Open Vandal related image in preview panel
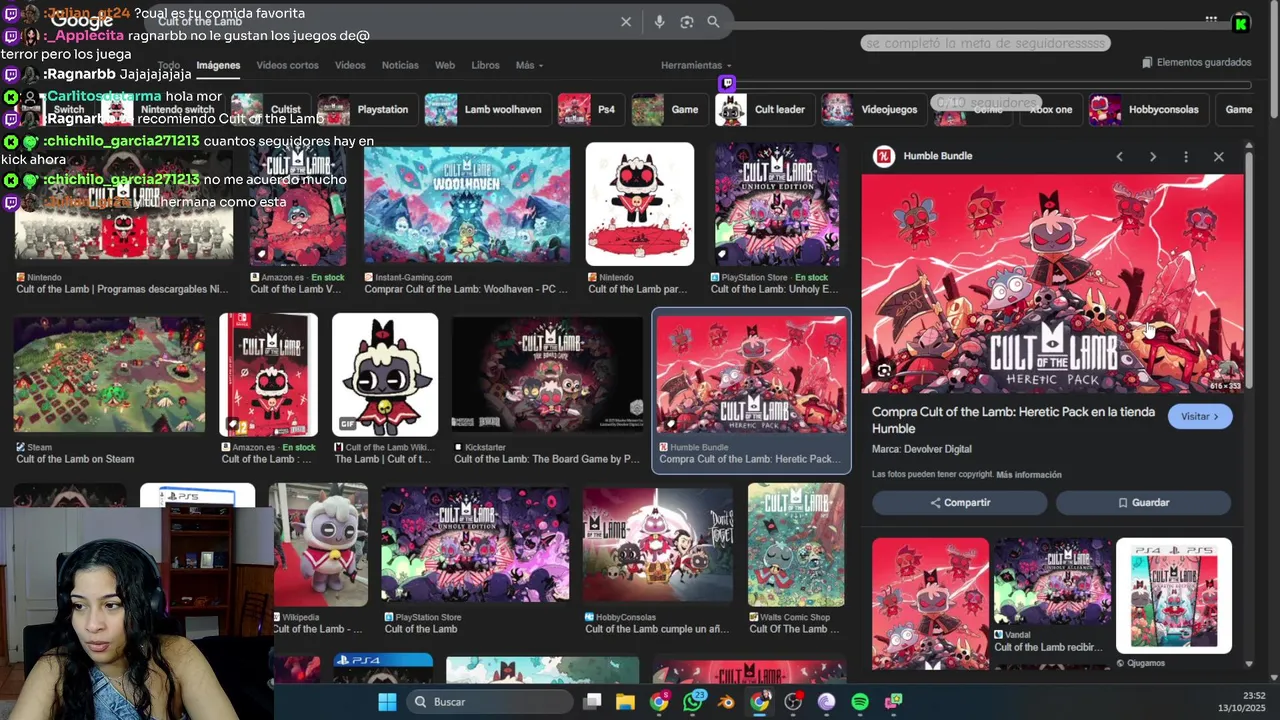1280x720 pixels. coord(1052,582)
